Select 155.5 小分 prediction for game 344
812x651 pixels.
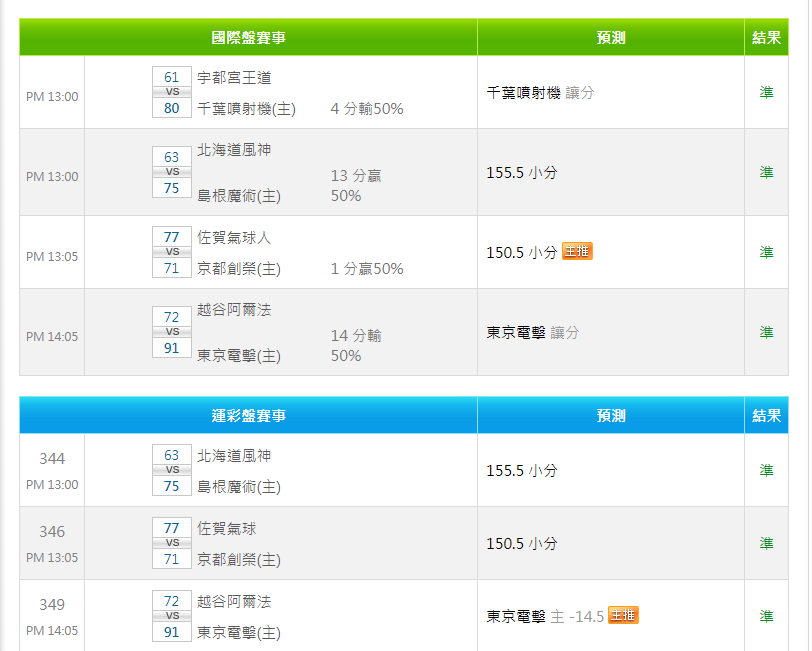point(522,471)
